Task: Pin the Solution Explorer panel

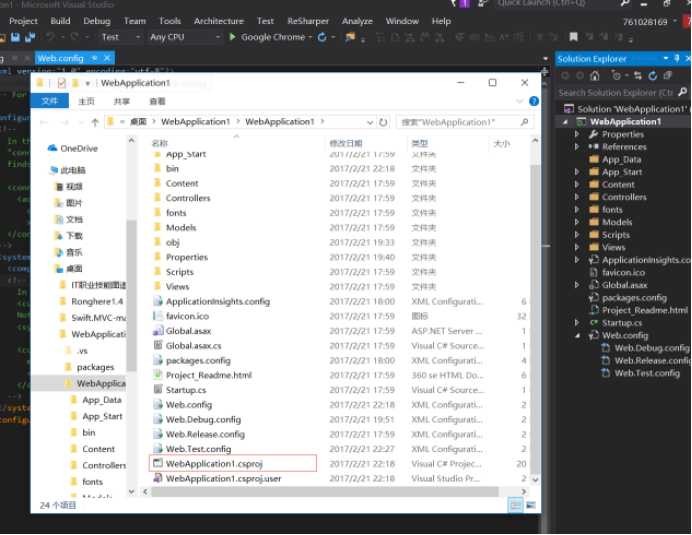Action: 677,58
